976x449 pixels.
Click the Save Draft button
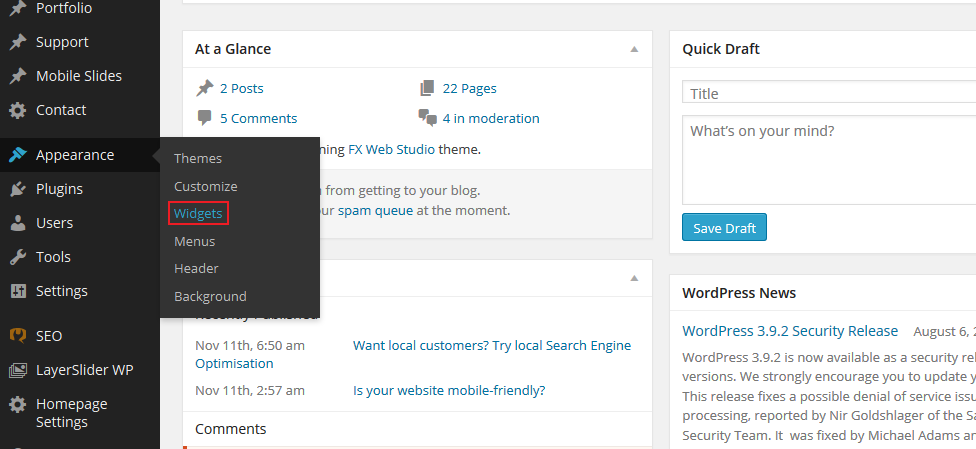click(x=724, y=227)
